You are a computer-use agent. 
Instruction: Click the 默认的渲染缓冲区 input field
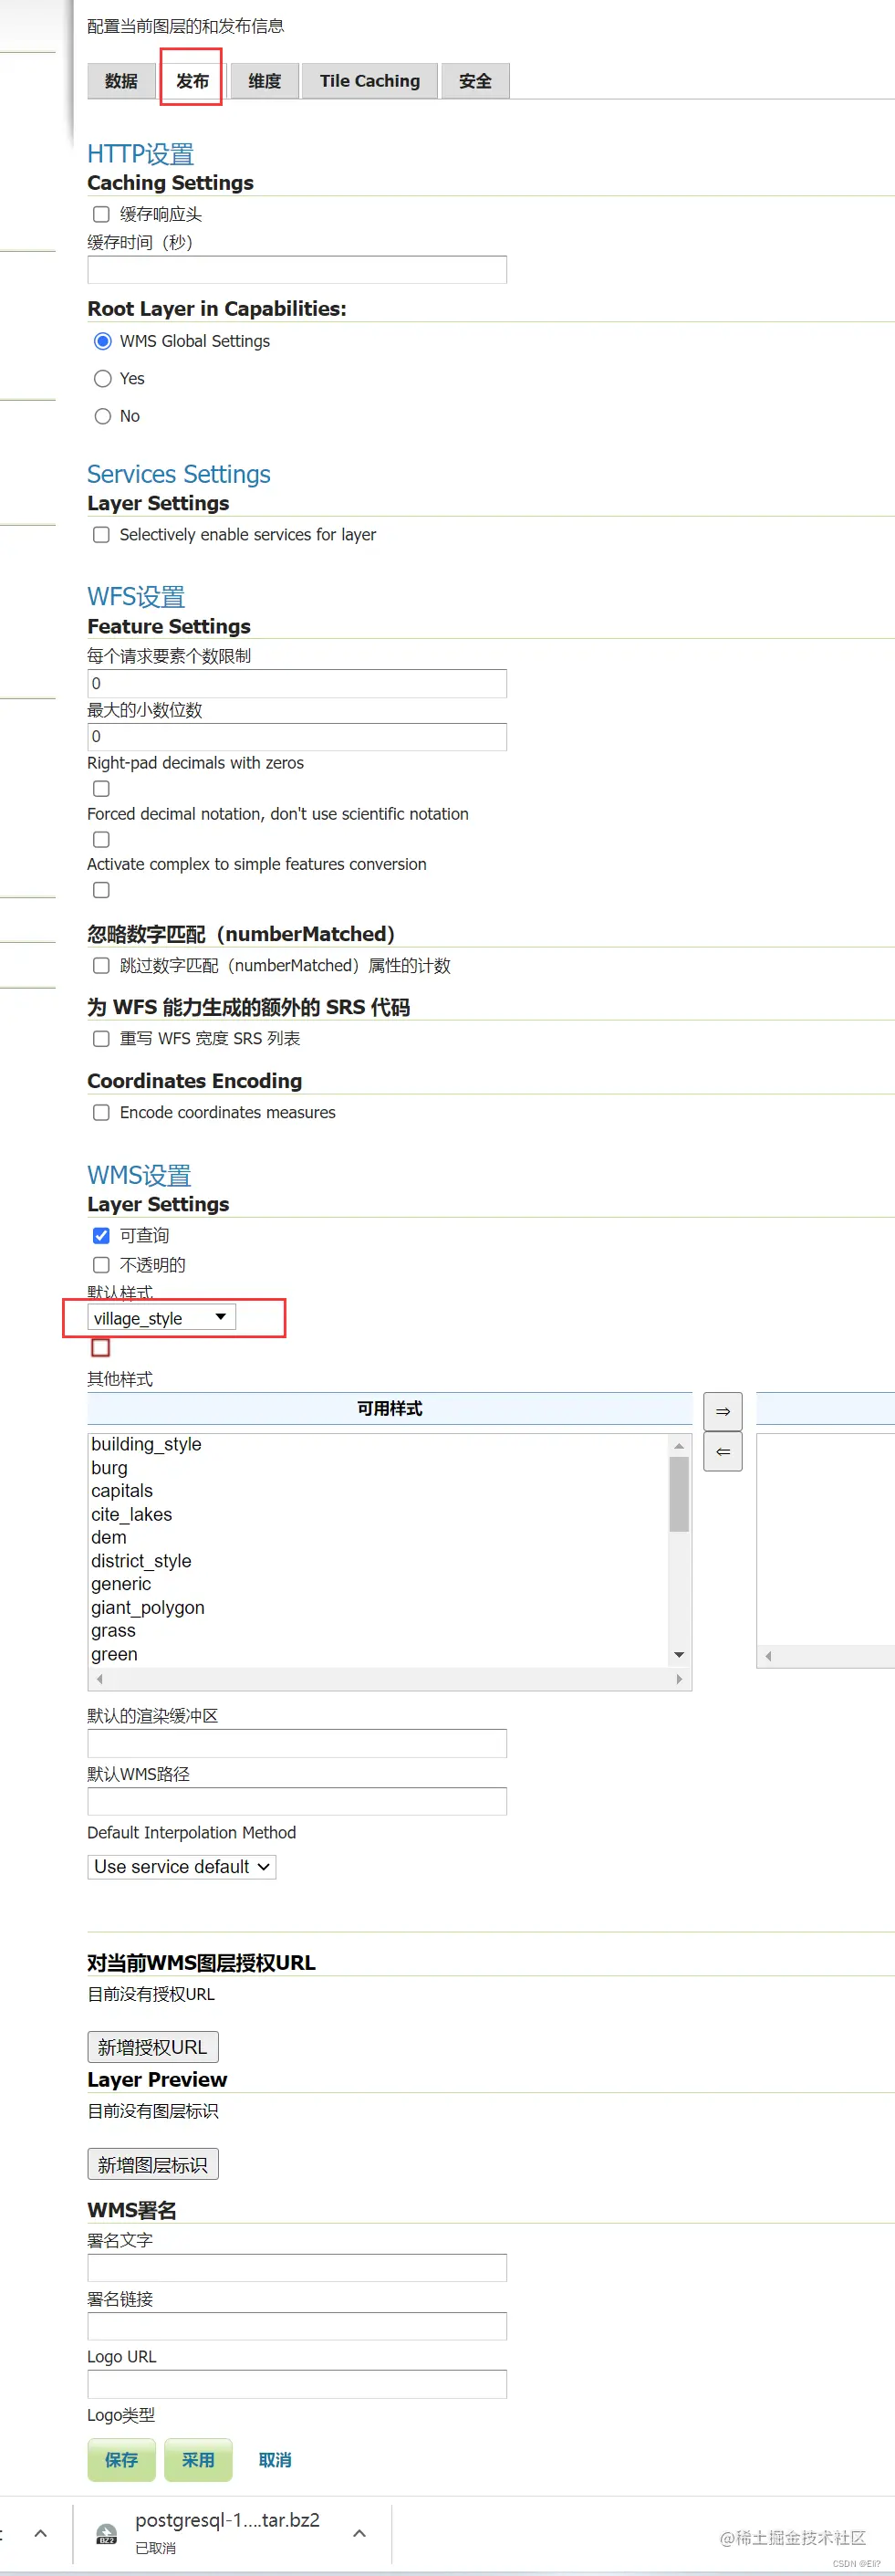(x=297, y=1743)
